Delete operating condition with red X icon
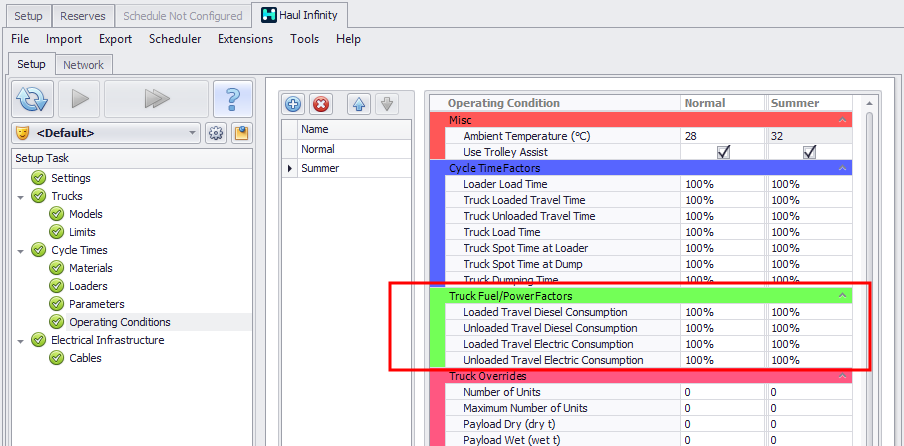Image resolution: width=904 pixels, height=446 pixels. (x=321, y=105)
